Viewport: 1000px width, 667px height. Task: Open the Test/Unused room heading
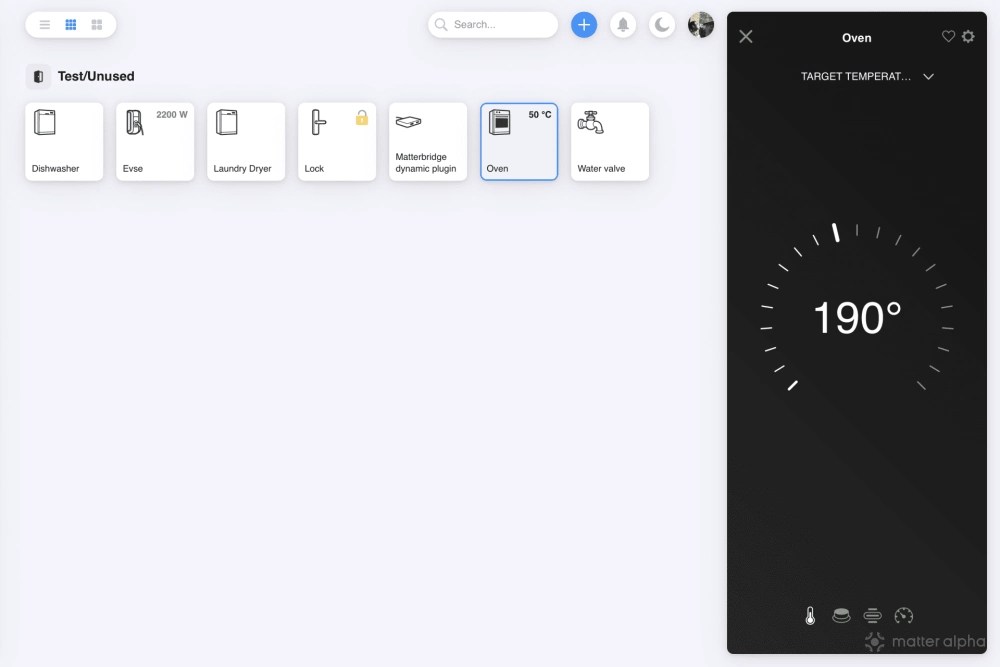click(96, 76)
